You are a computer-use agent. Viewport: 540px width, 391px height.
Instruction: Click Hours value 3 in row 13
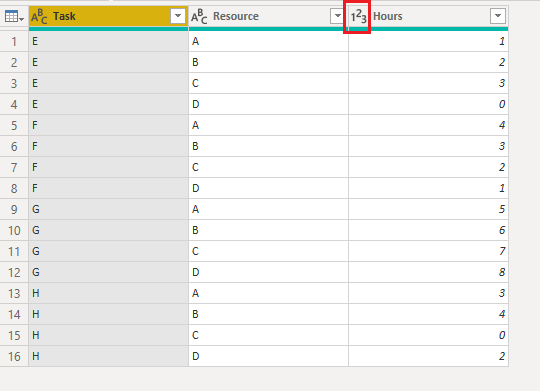(428, 293)
